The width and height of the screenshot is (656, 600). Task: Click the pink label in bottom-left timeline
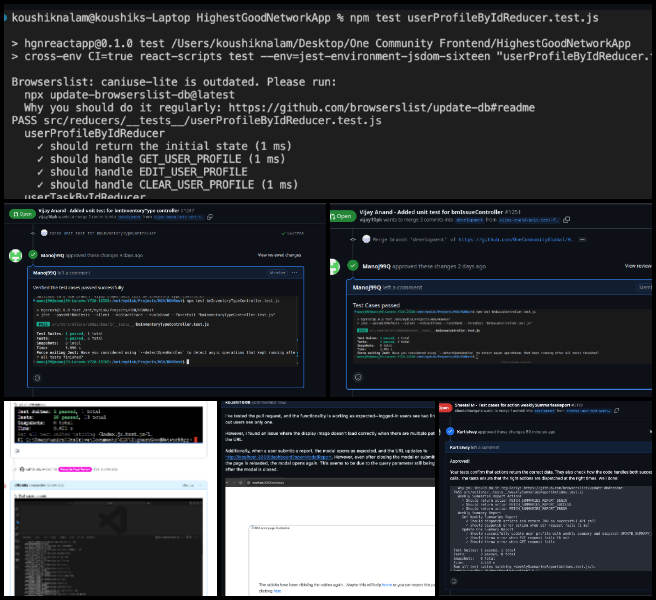click(x=75, y=469)
